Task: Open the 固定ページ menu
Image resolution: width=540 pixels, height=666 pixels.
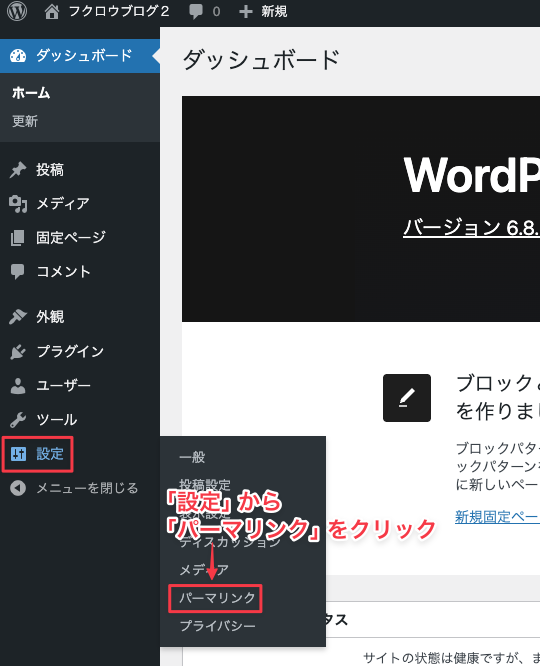Action: 71,237
